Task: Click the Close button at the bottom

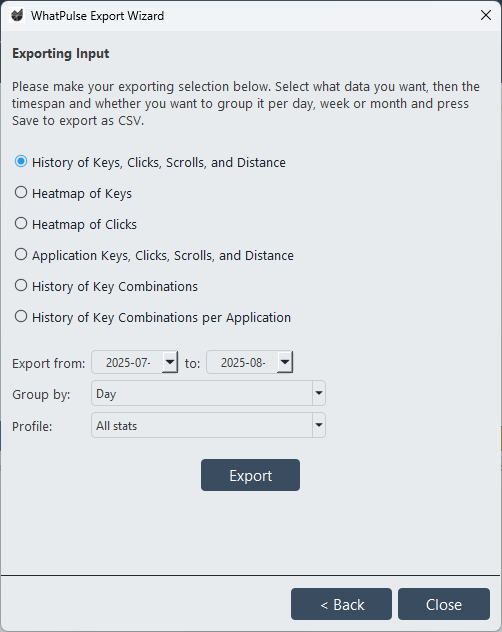Action: [x=444, y=604]
